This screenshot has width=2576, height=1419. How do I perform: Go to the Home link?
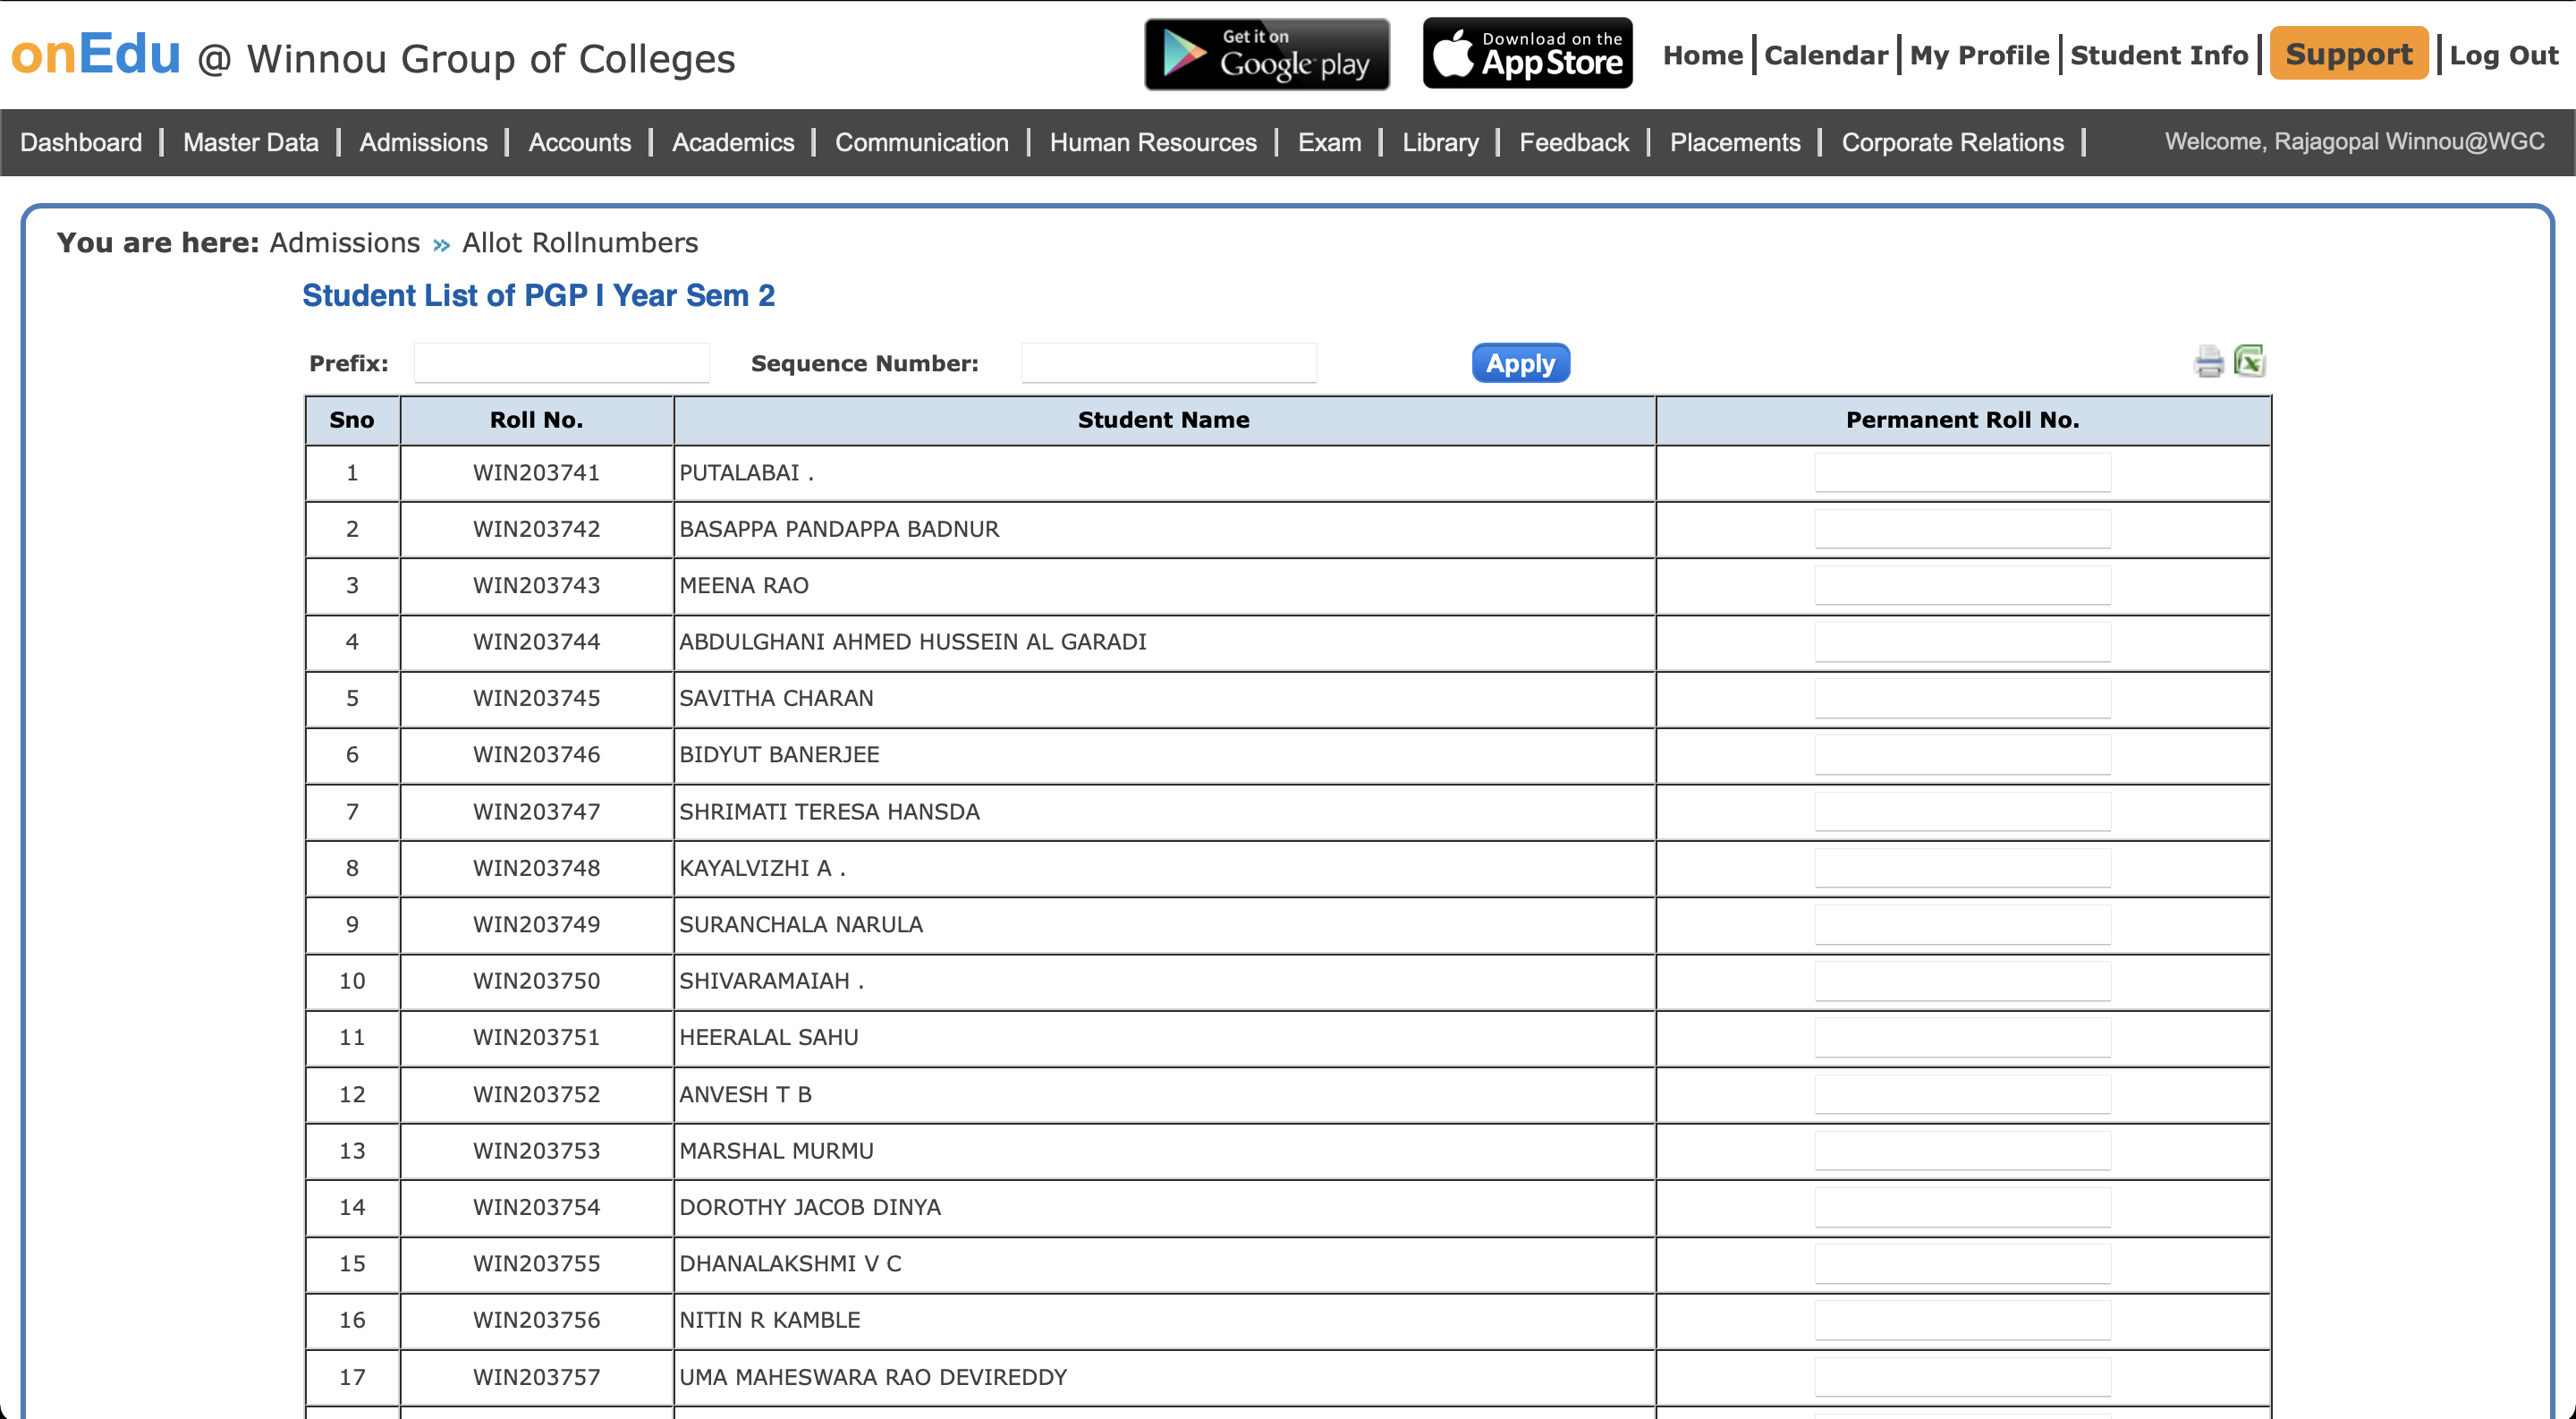(1702, 56)
